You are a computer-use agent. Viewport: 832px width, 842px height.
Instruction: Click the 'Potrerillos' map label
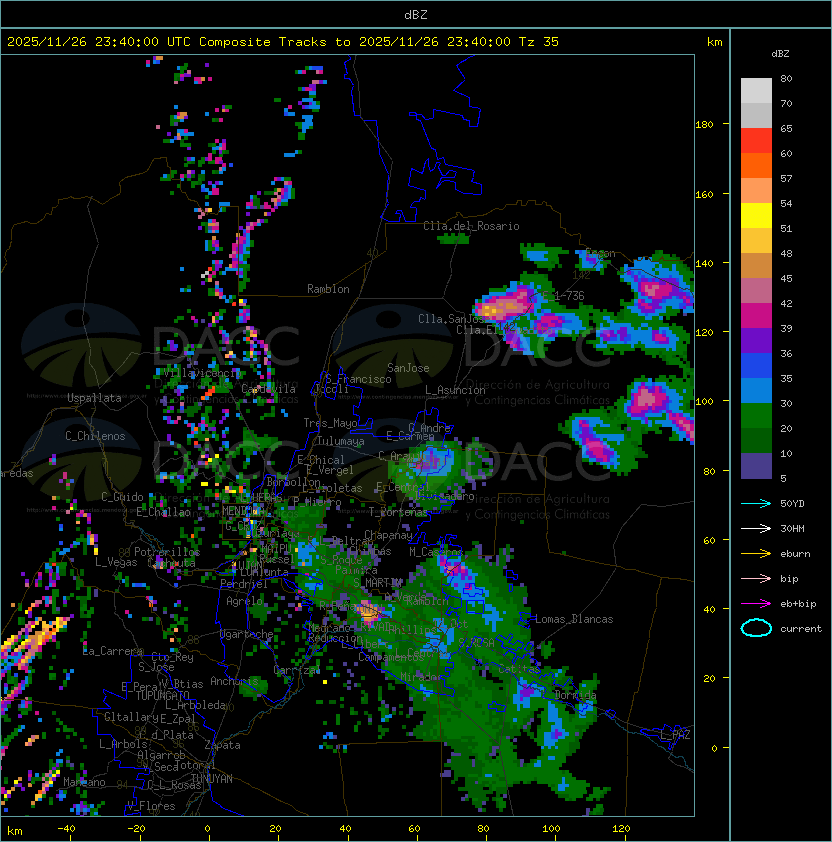167,552
